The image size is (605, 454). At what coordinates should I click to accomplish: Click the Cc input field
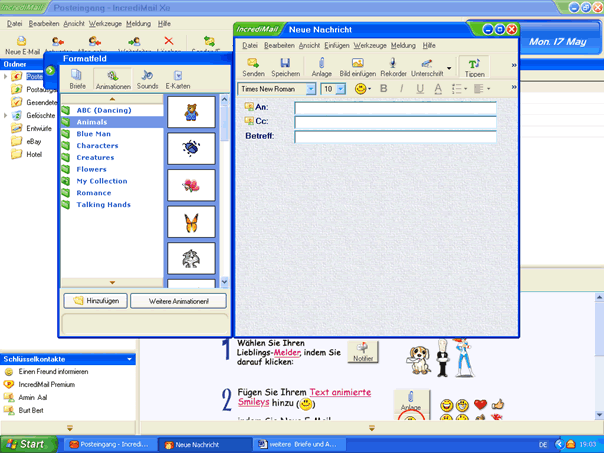point(395,122)
